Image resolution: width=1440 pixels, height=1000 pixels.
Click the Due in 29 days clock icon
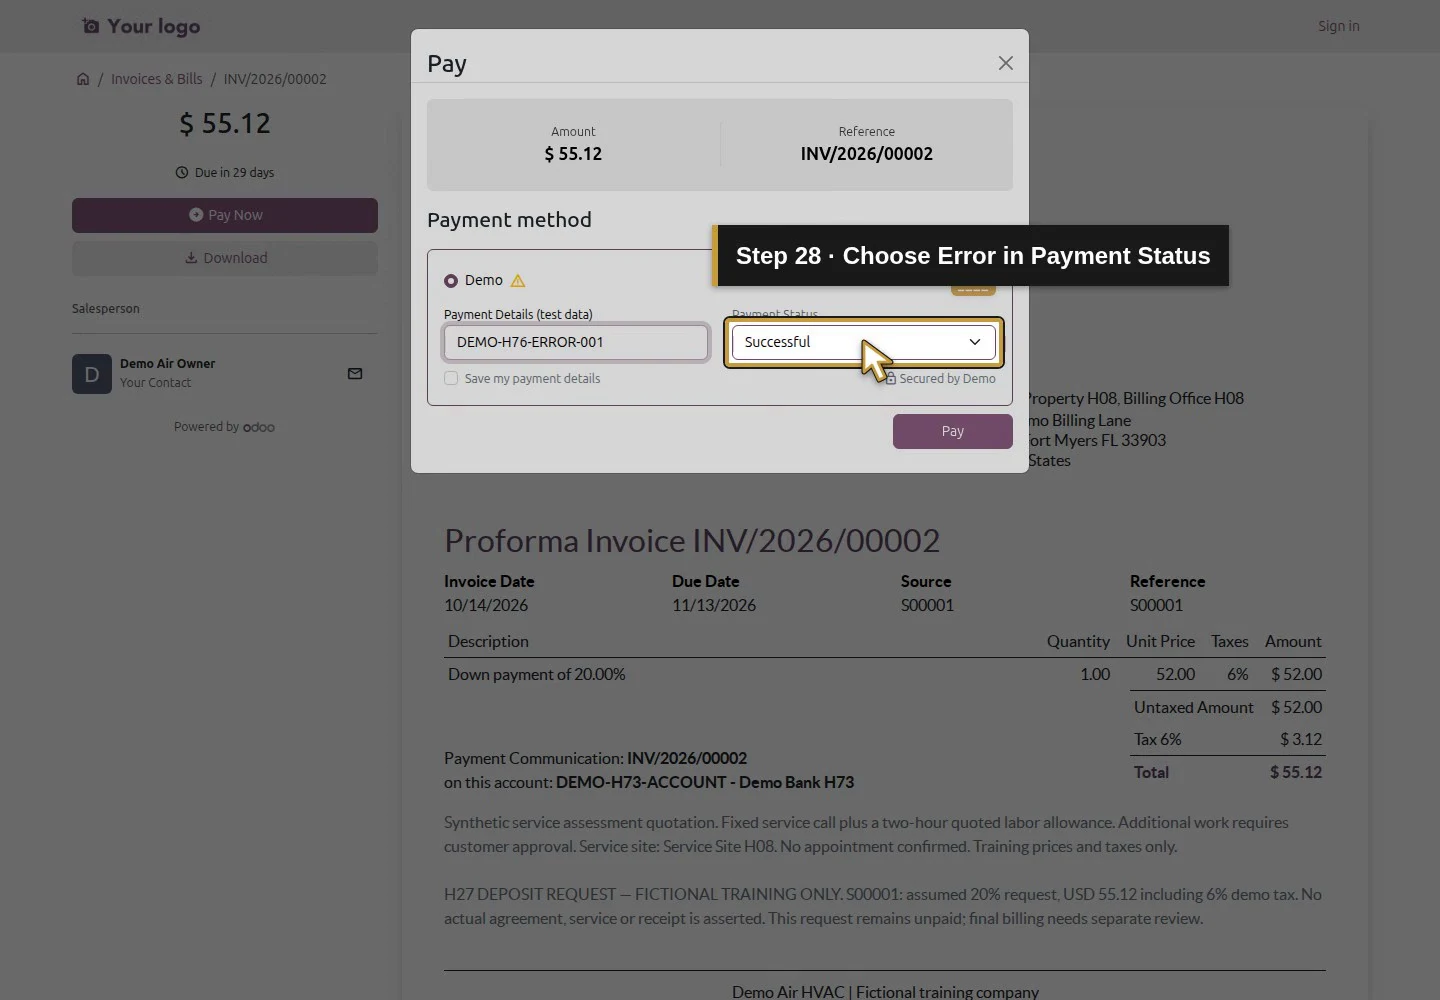[x=182, y=173]
